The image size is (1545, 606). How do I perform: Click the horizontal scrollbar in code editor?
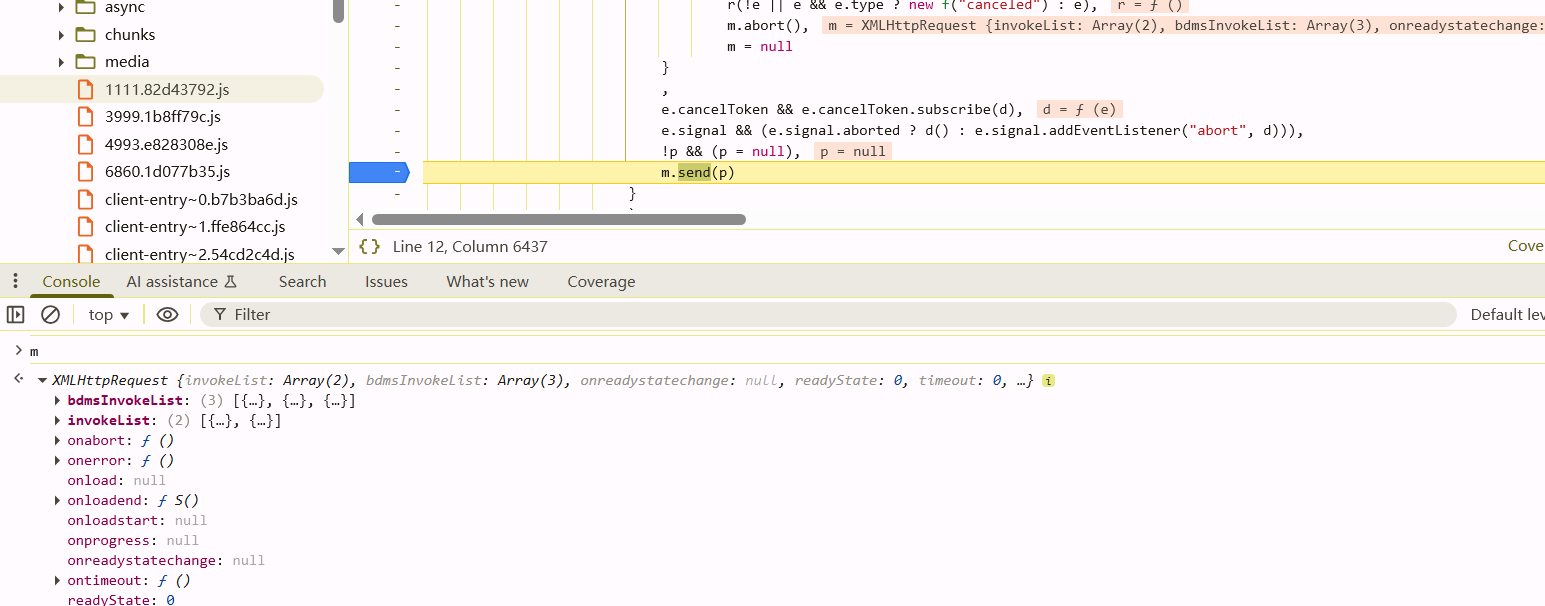click(x=558, y=219)
